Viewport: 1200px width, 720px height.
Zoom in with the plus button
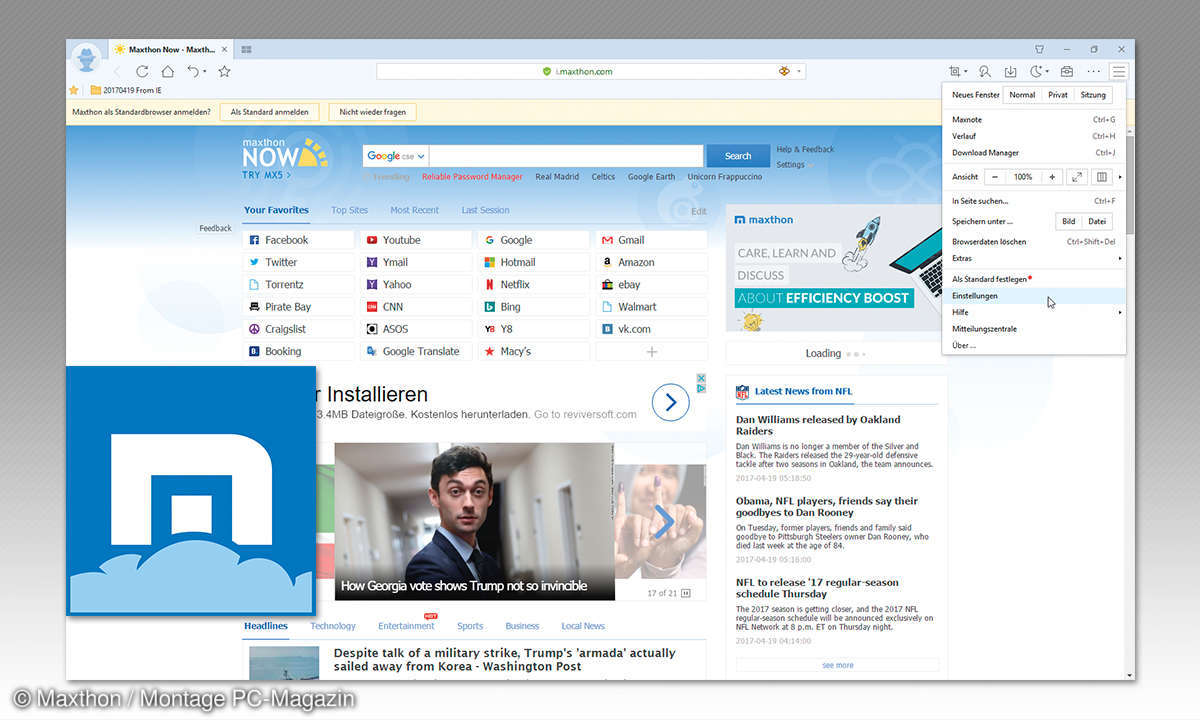pyautogui.click(x=1051, y=177)
